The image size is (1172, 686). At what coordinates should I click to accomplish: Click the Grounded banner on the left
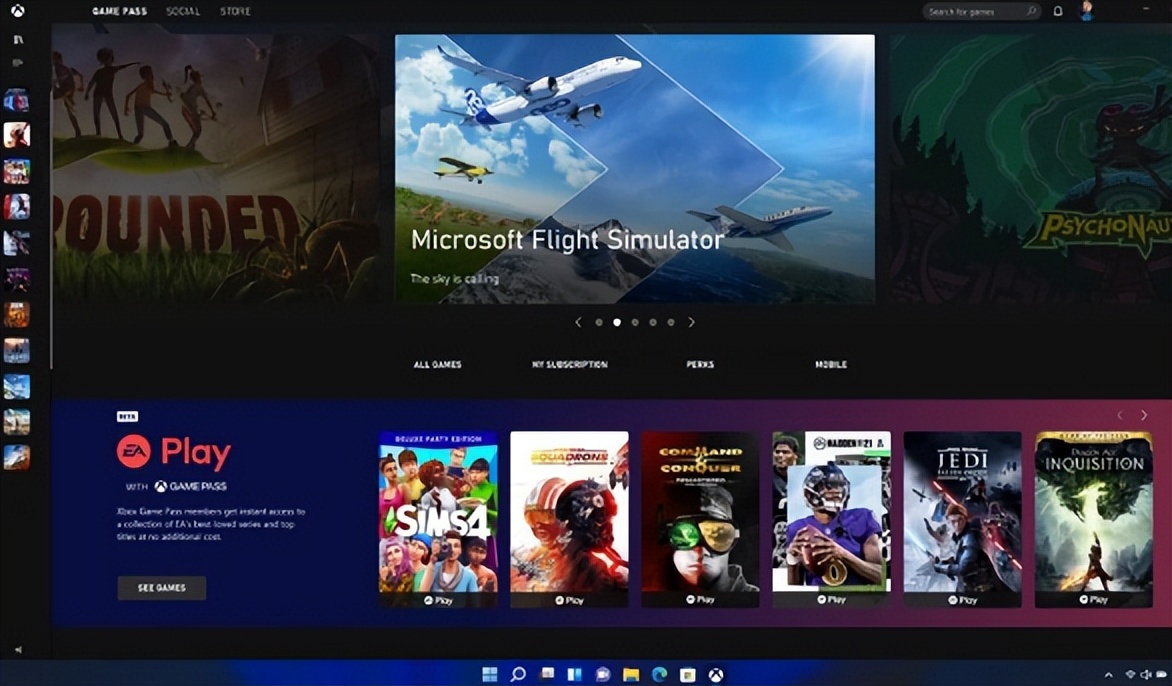217,163
